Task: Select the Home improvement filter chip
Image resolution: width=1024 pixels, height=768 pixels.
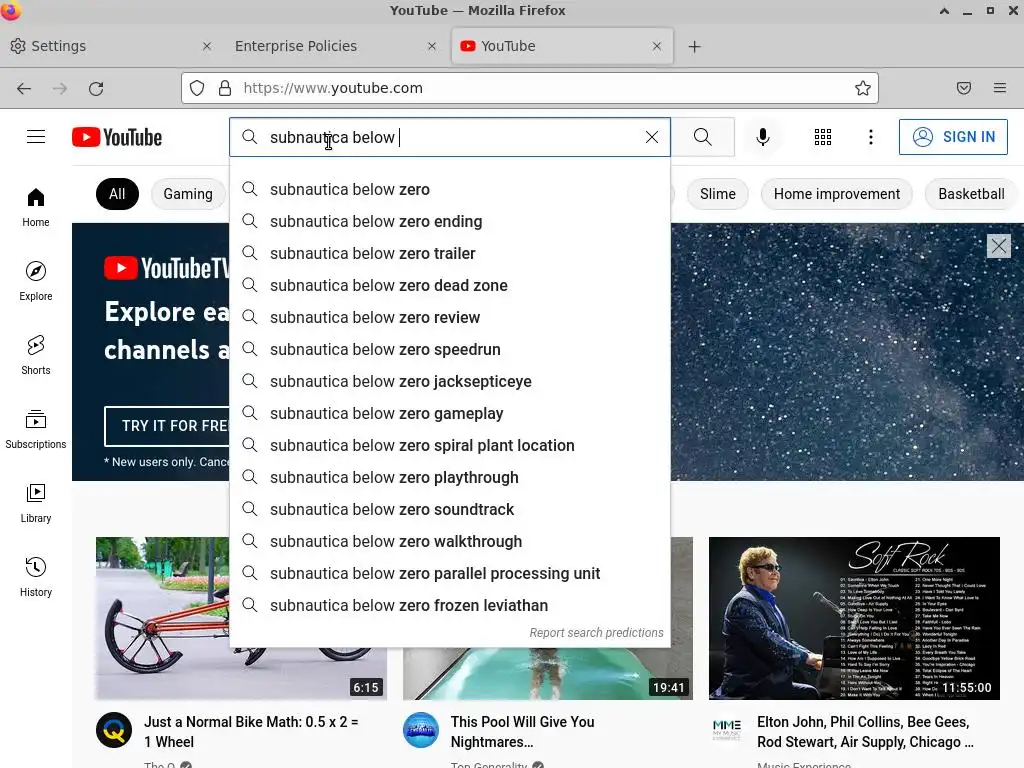Action: click(x=837, y=194)
